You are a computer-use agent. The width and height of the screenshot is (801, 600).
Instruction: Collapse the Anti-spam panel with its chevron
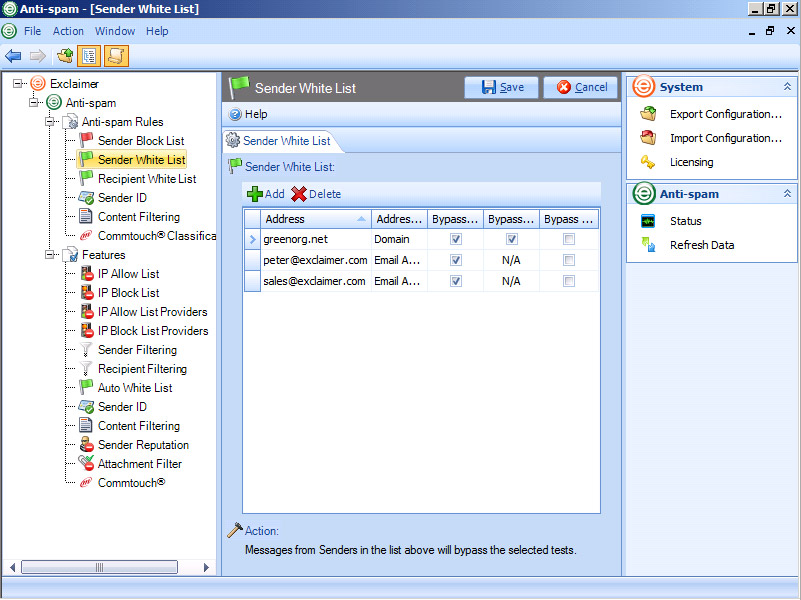[x=787, y=194]
